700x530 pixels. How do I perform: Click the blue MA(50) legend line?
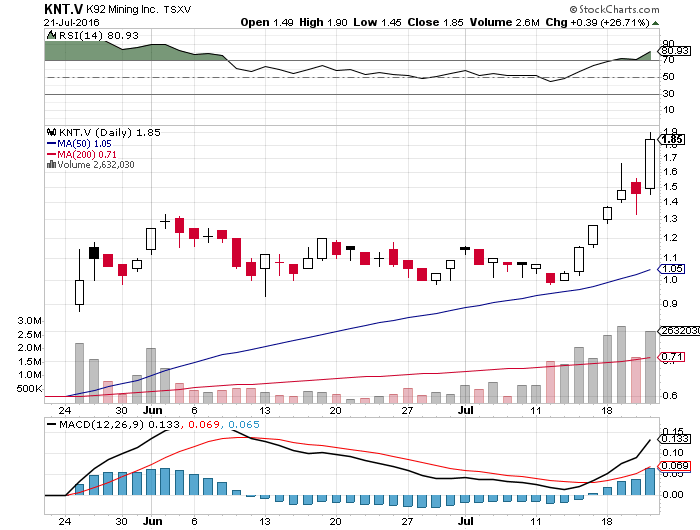click(x=51, y=144)
